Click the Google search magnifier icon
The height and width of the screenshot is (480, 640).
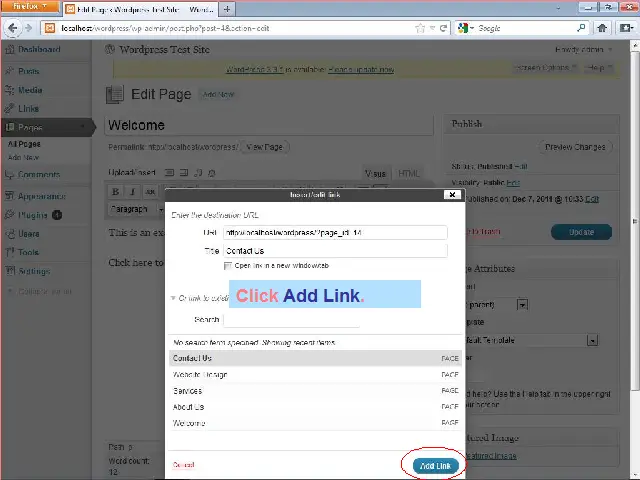pos(581,28)
